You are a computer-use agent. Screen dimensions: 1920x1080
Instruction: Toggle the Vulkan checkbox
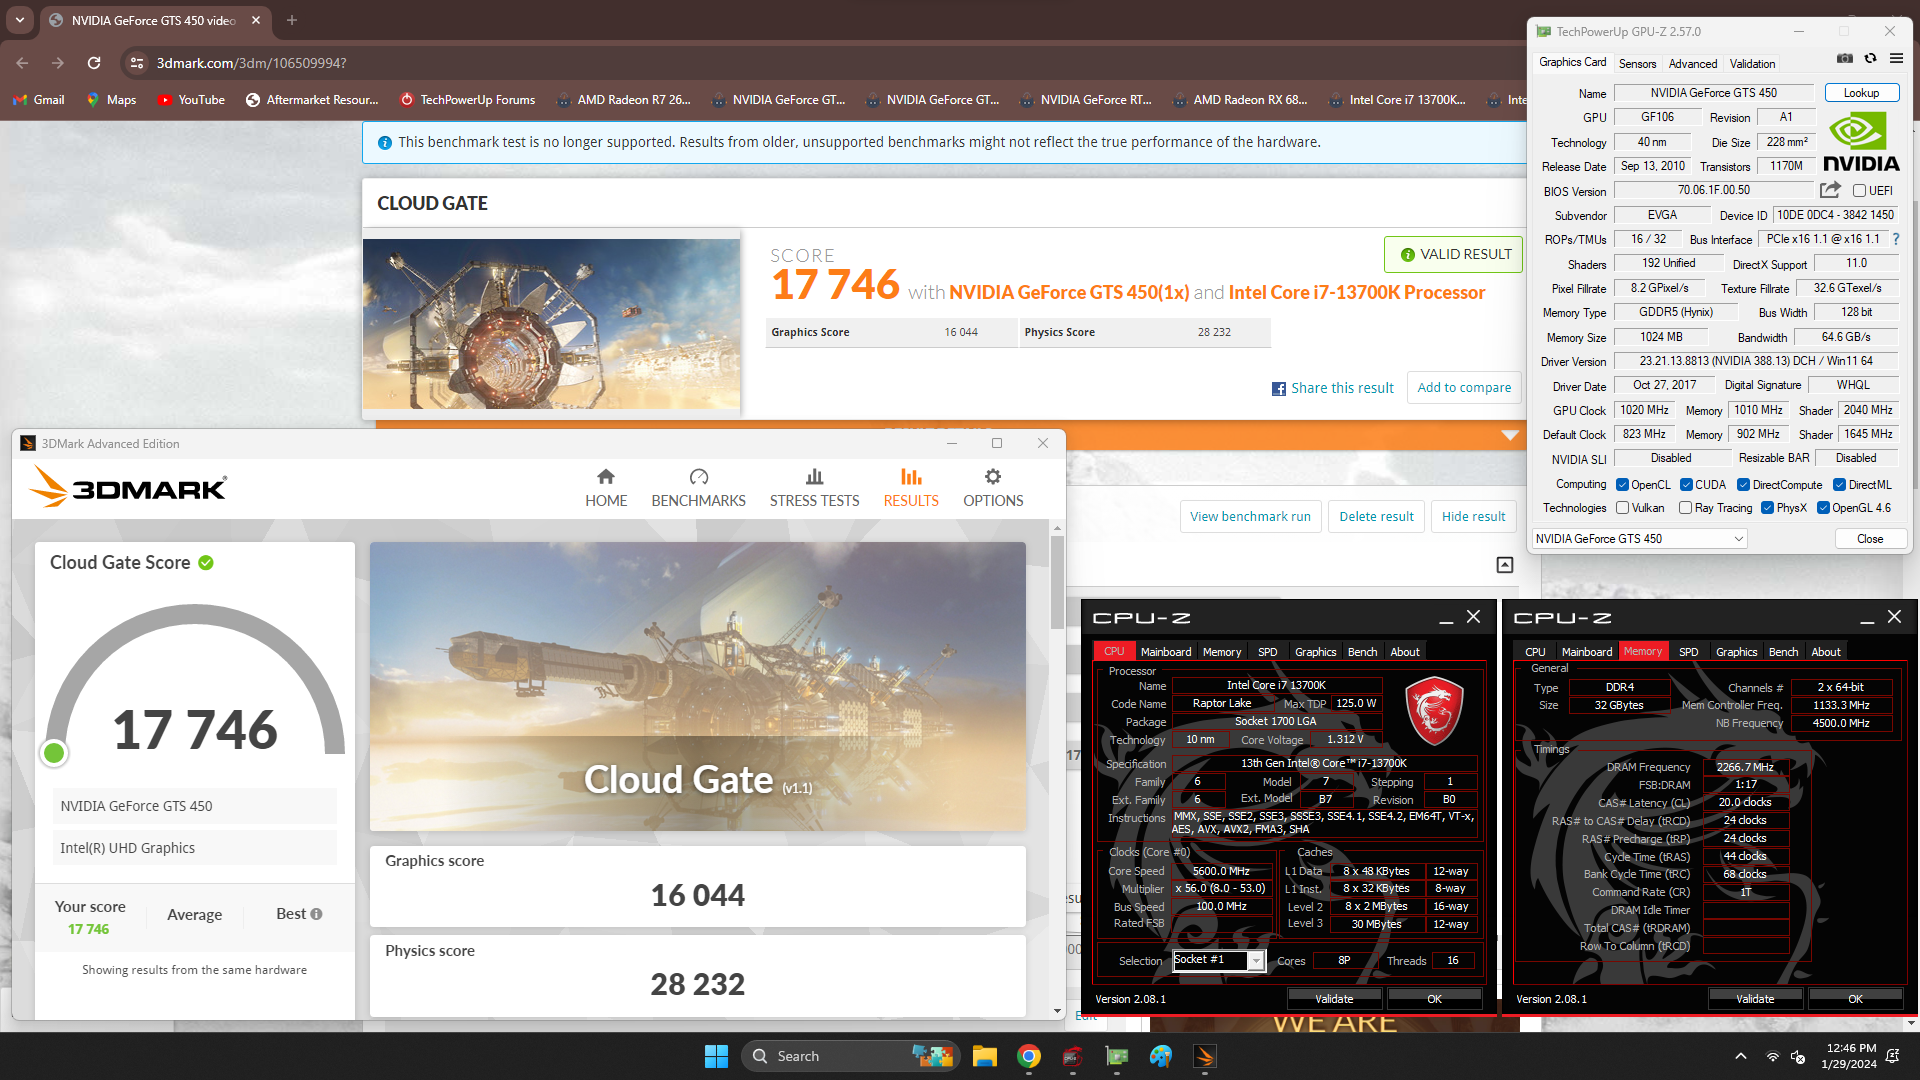coord(1622,508)
